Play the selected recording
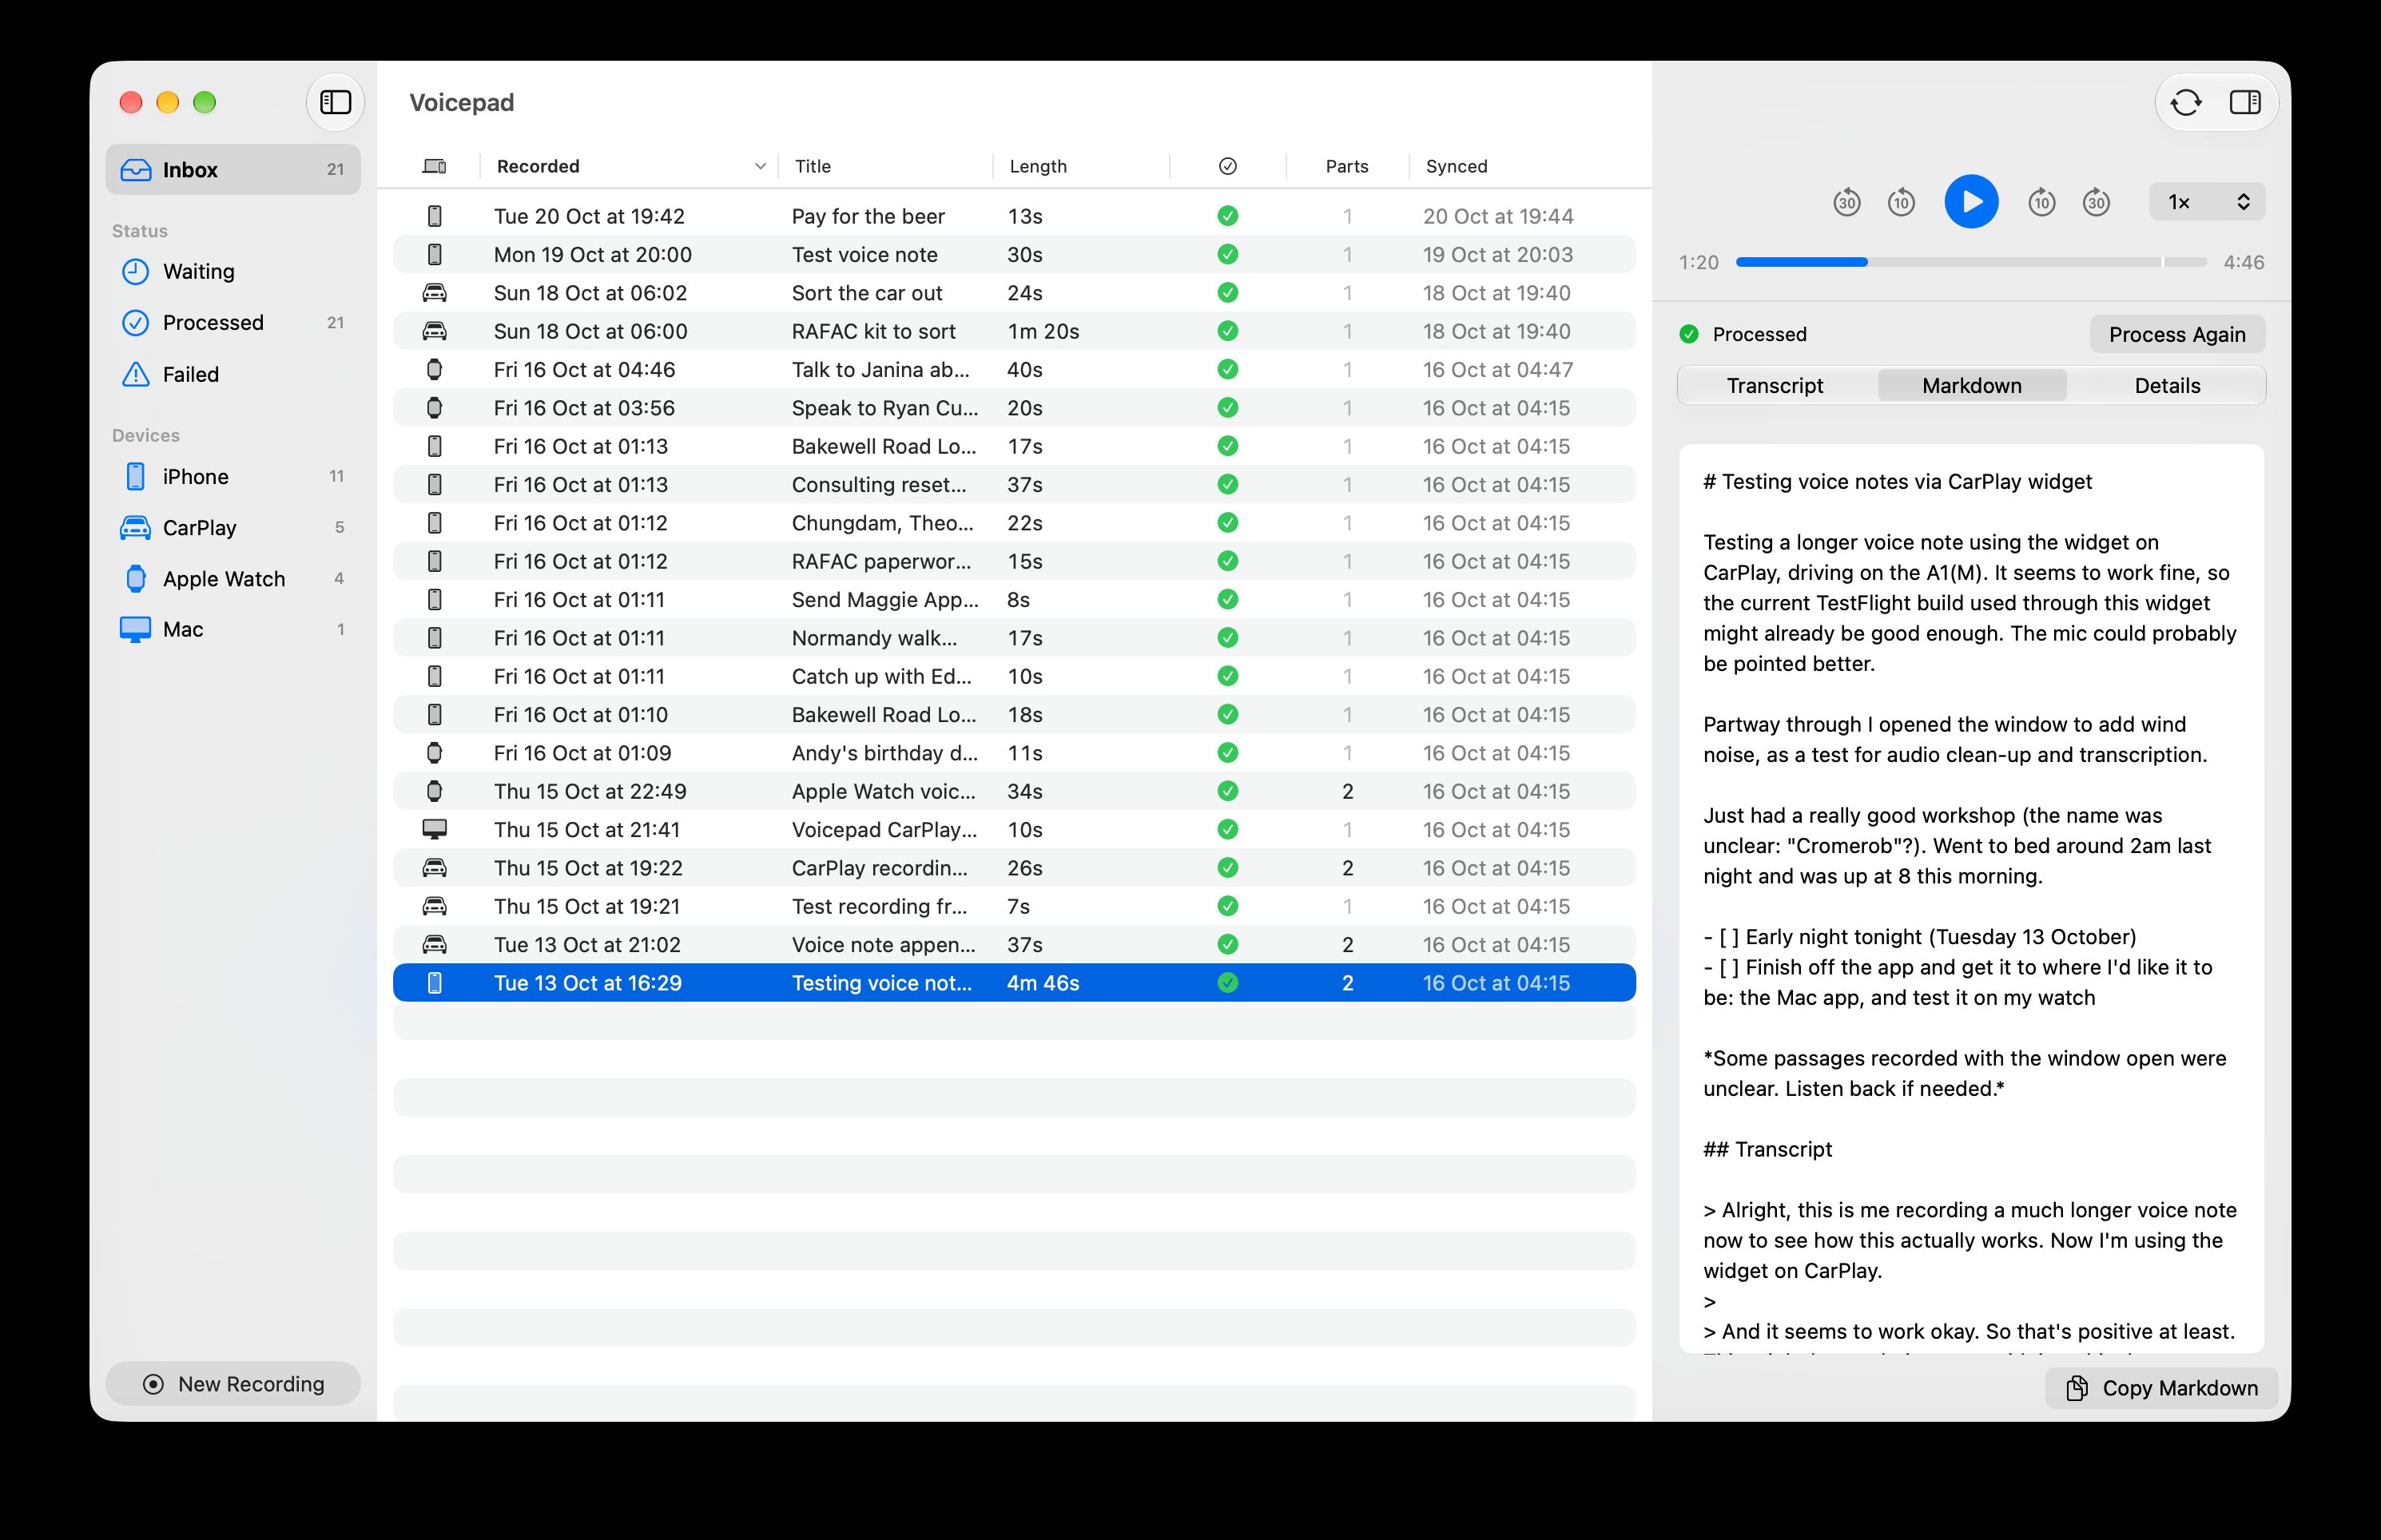The height and width of the screenshot is (1540, 2381). coord(1971,202)
